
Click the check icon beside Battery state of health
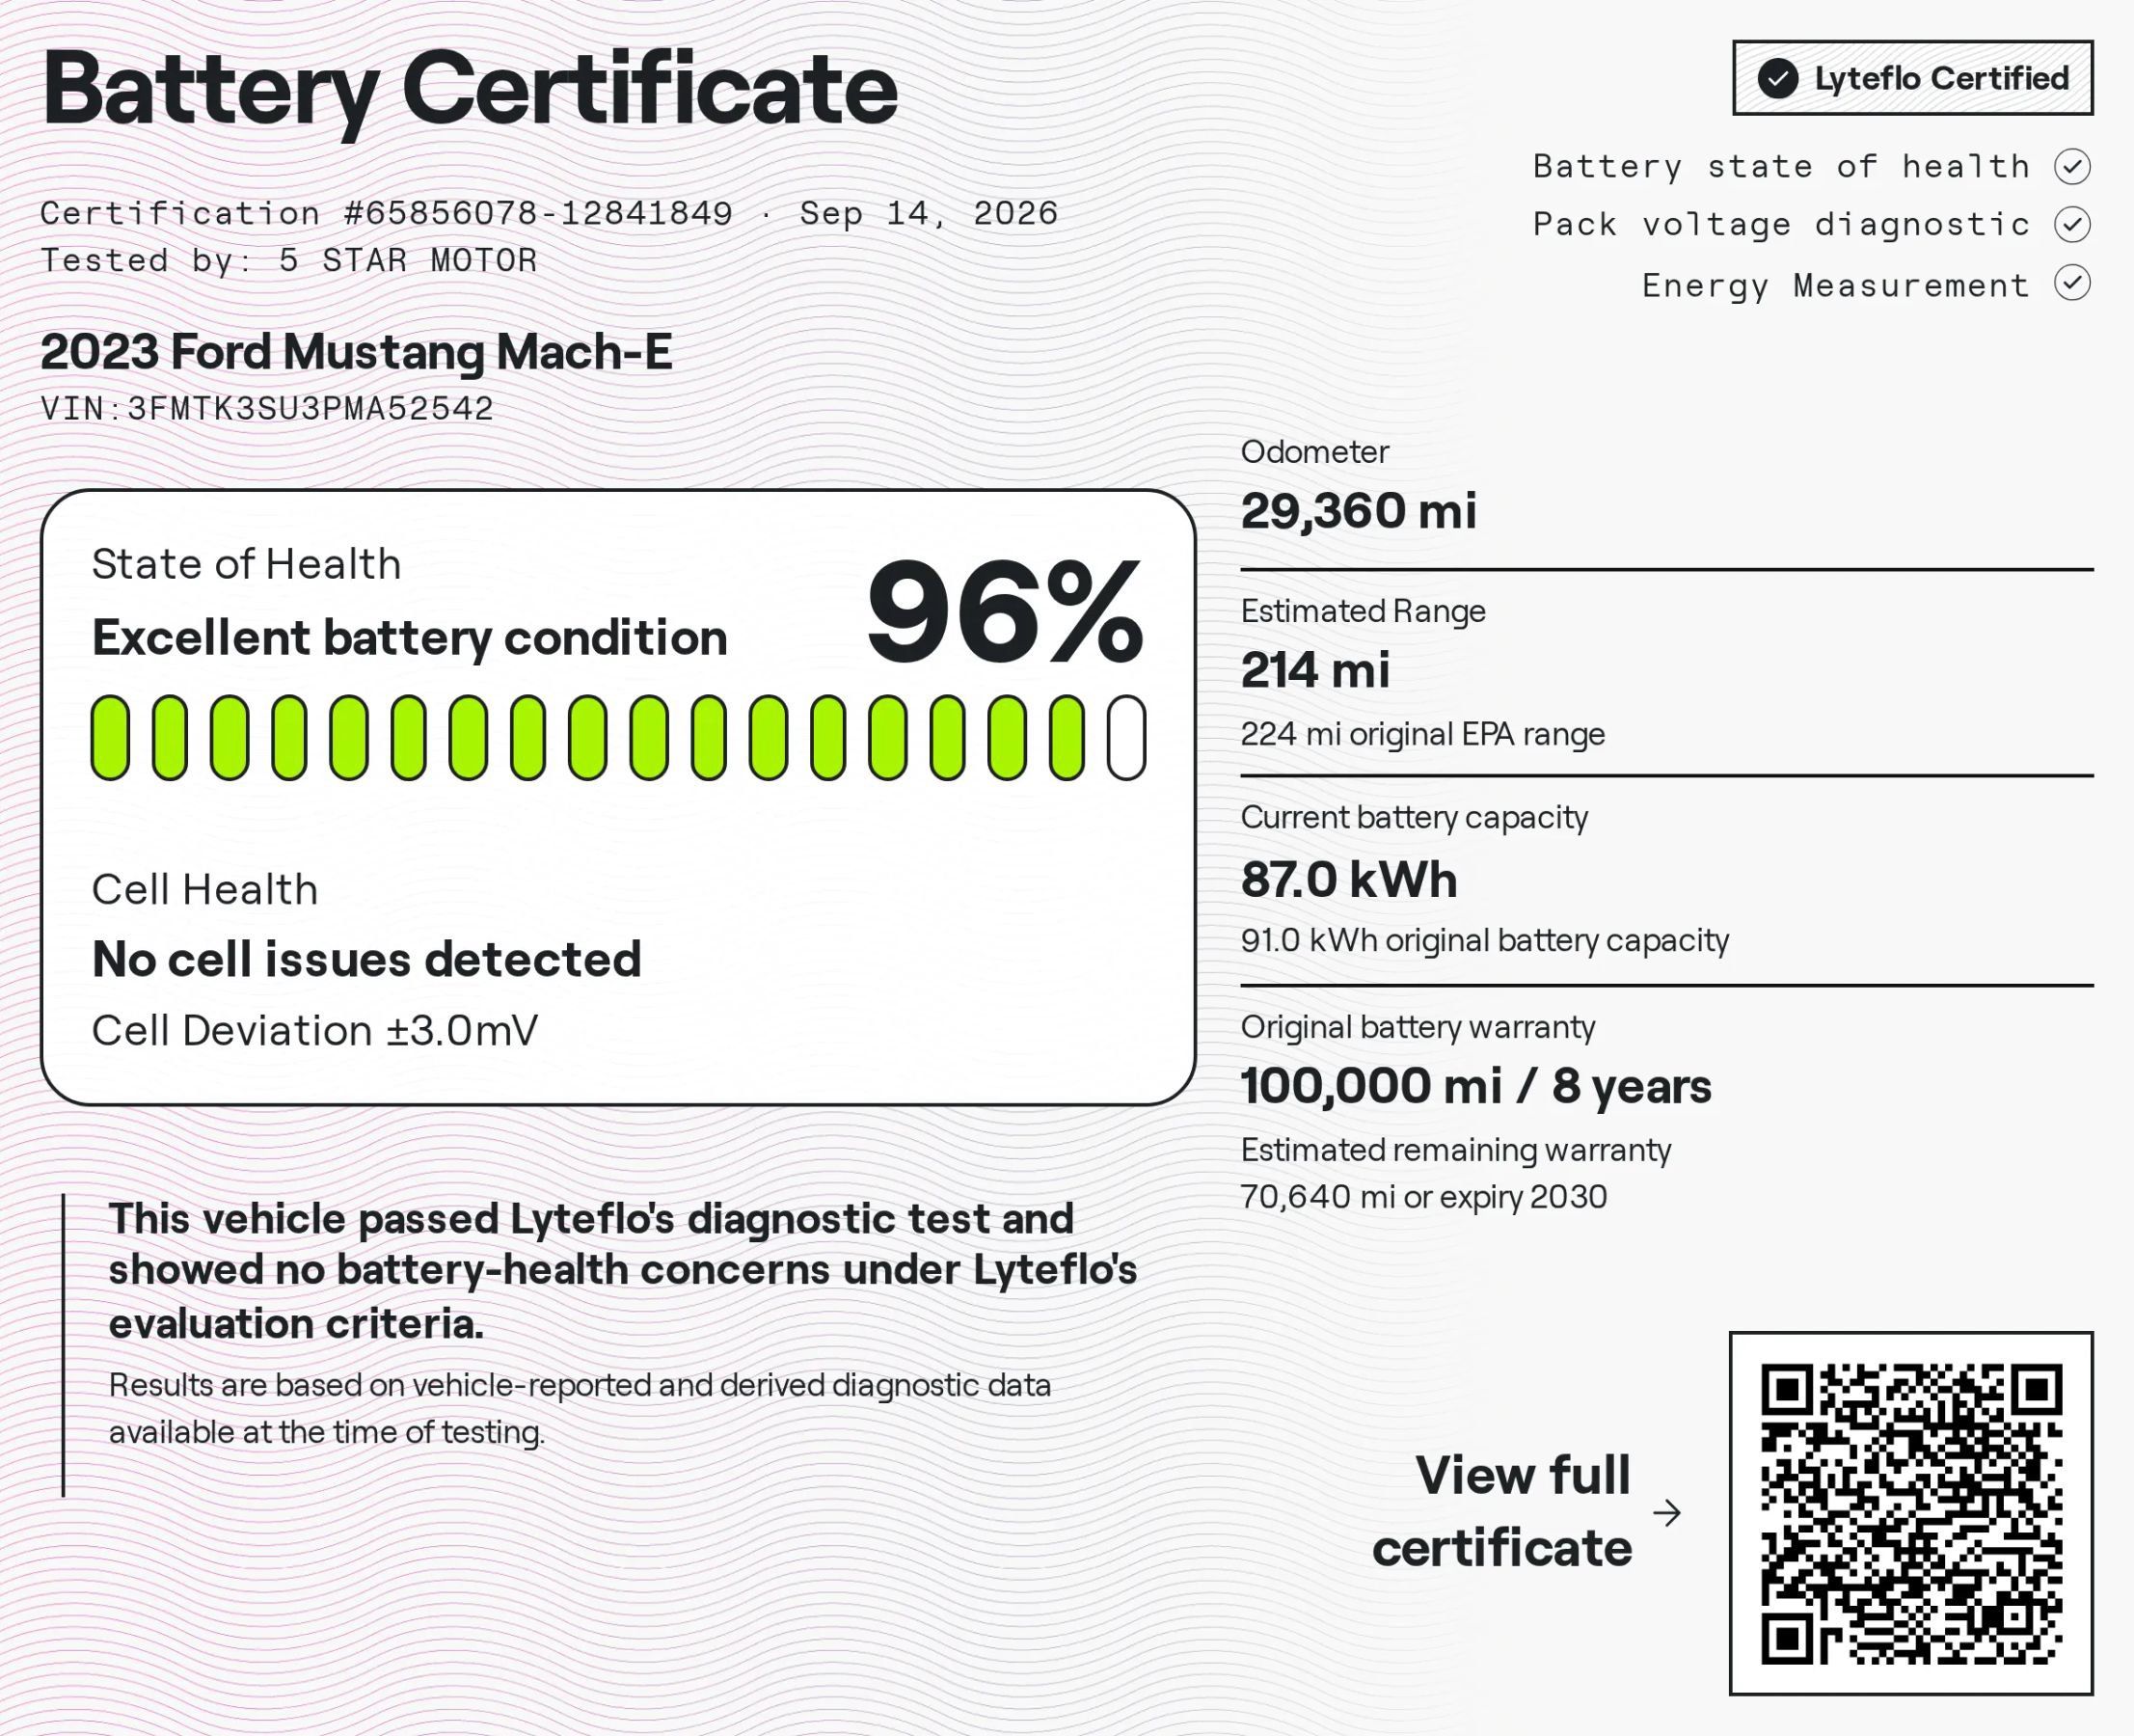[2073, 166]
